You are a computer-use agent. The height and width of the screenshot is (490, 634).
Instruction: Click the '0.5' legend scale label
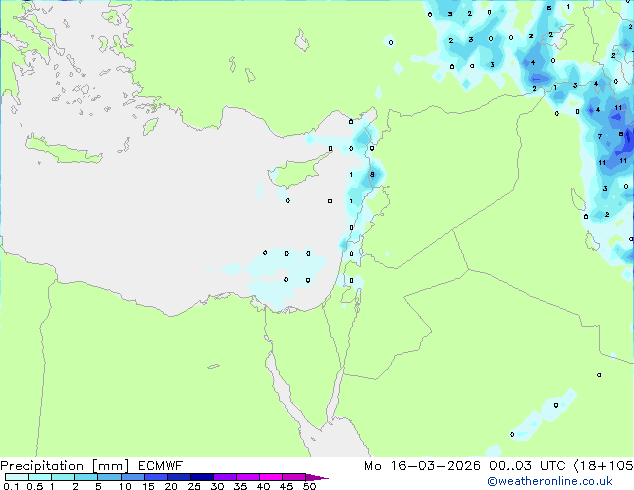(x=35, y=486)
